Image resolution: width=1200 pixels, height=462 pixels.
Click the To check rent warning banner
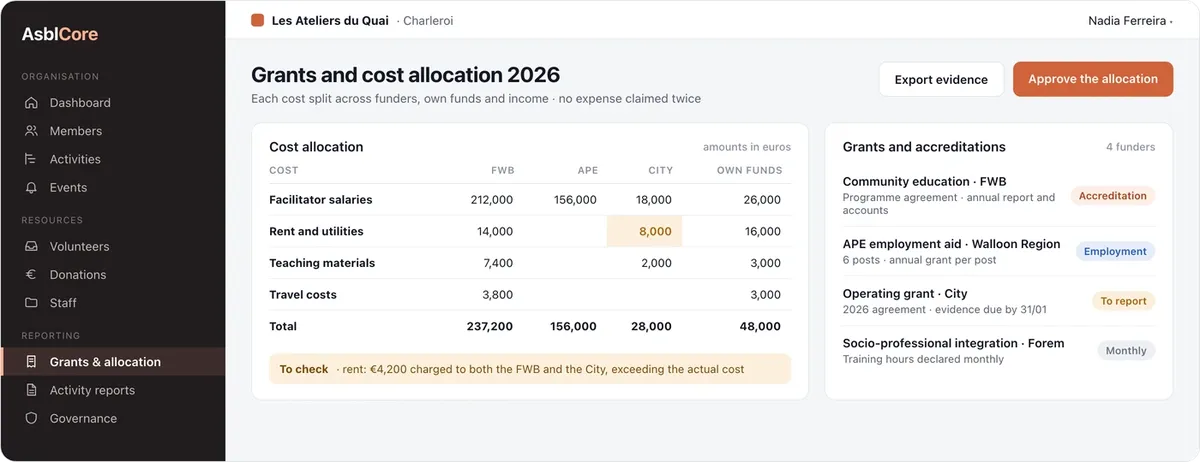point(530,369)
